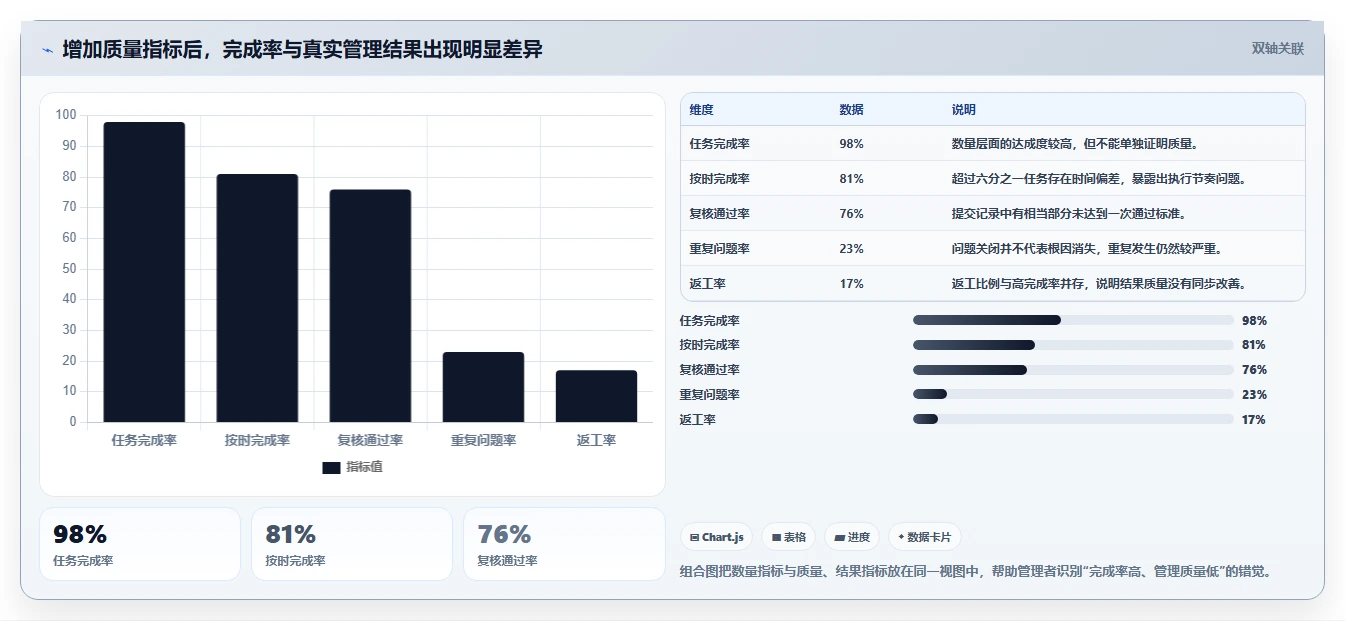
Task: Click the 按时完成率 bar in the chart
Action: click(x=257, y=298)
